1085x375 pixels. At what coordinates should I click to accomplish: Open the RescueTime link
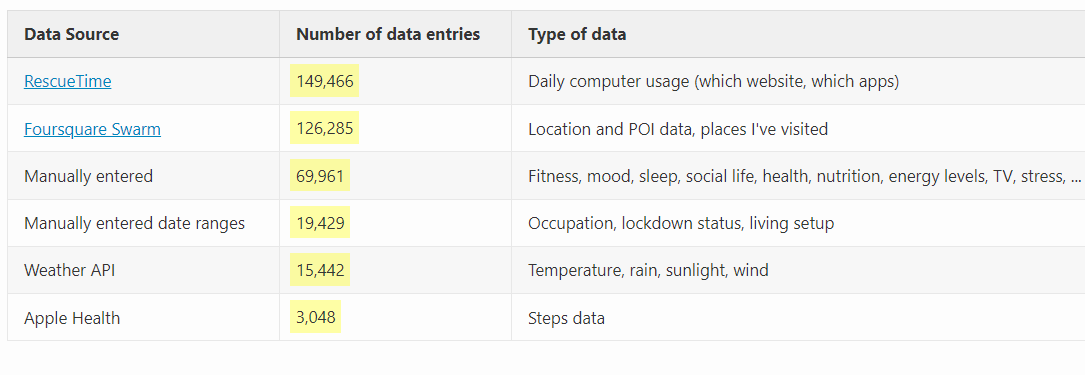(67, 82)
